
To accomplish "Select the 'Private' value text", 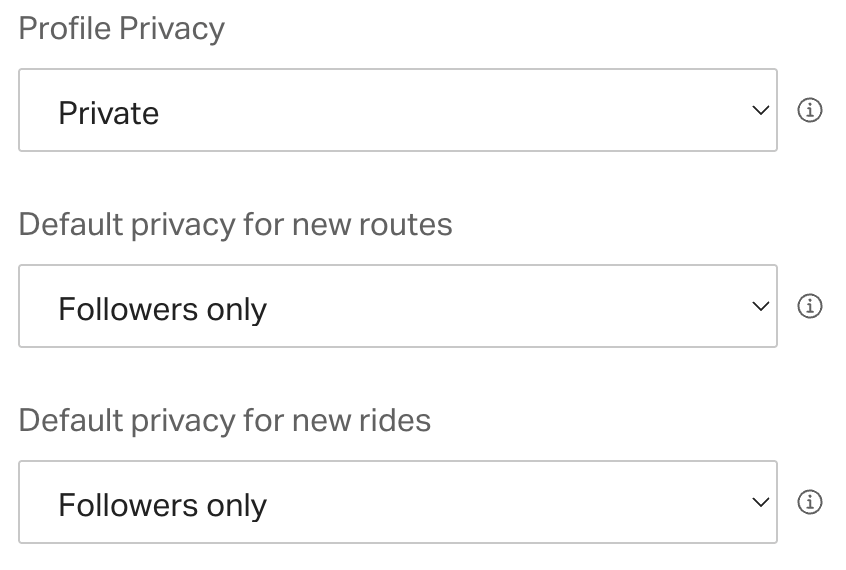I will [x=108, y=113].
